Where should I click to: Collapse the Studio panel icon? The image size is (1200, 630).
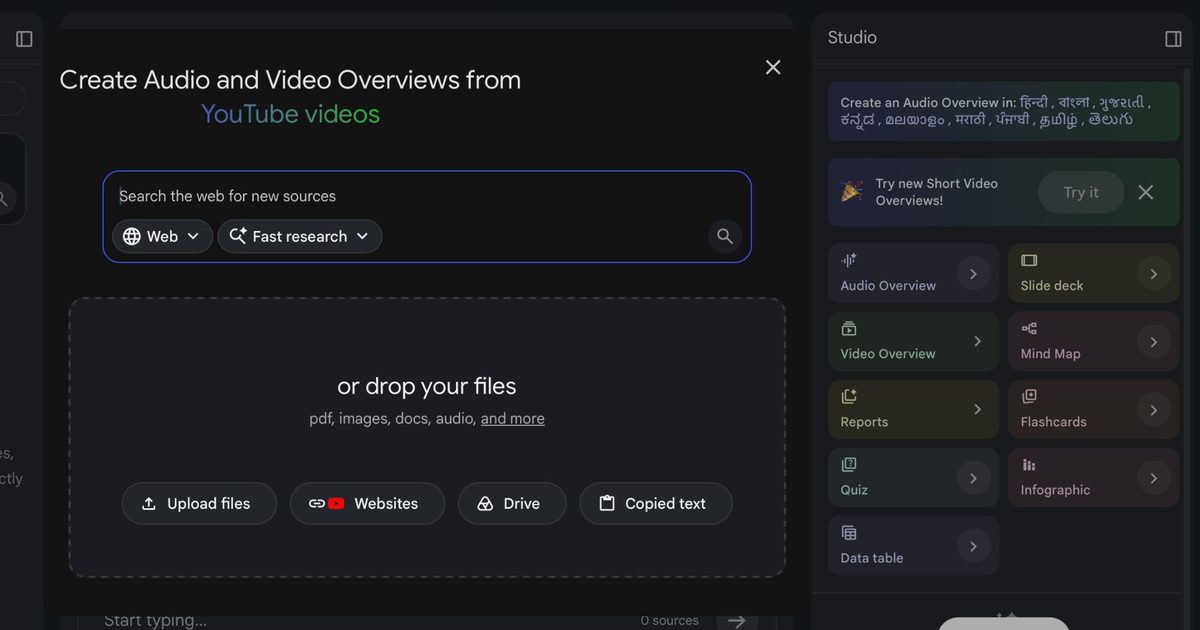coord(1174,39)
